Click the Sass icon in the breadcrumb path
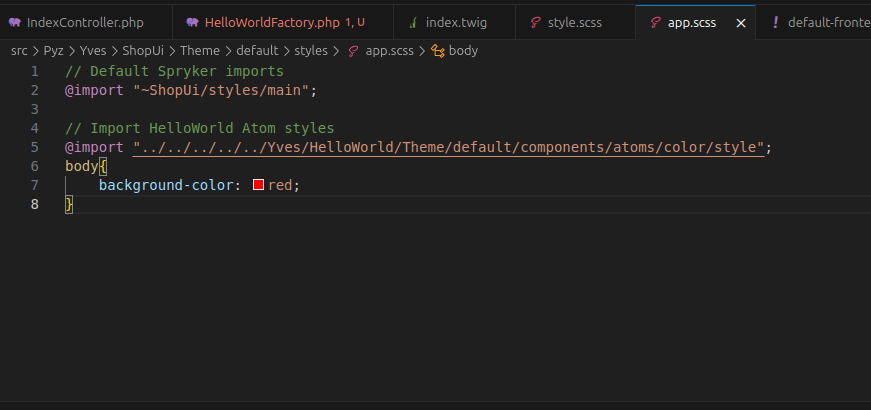Viewport: 871px width, 410px height. coord(353,51)
